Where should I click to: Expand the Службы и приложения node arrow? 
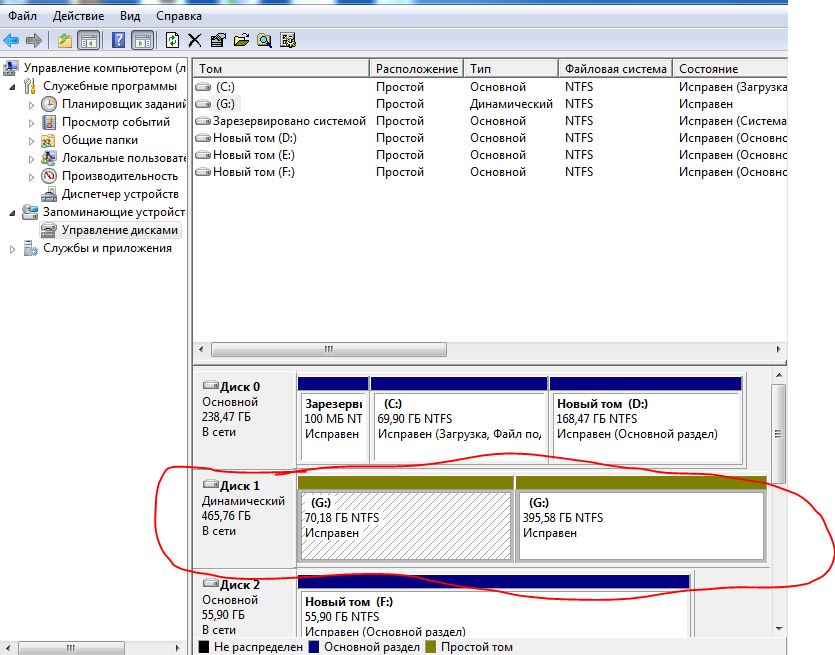(x=13, y=249)
